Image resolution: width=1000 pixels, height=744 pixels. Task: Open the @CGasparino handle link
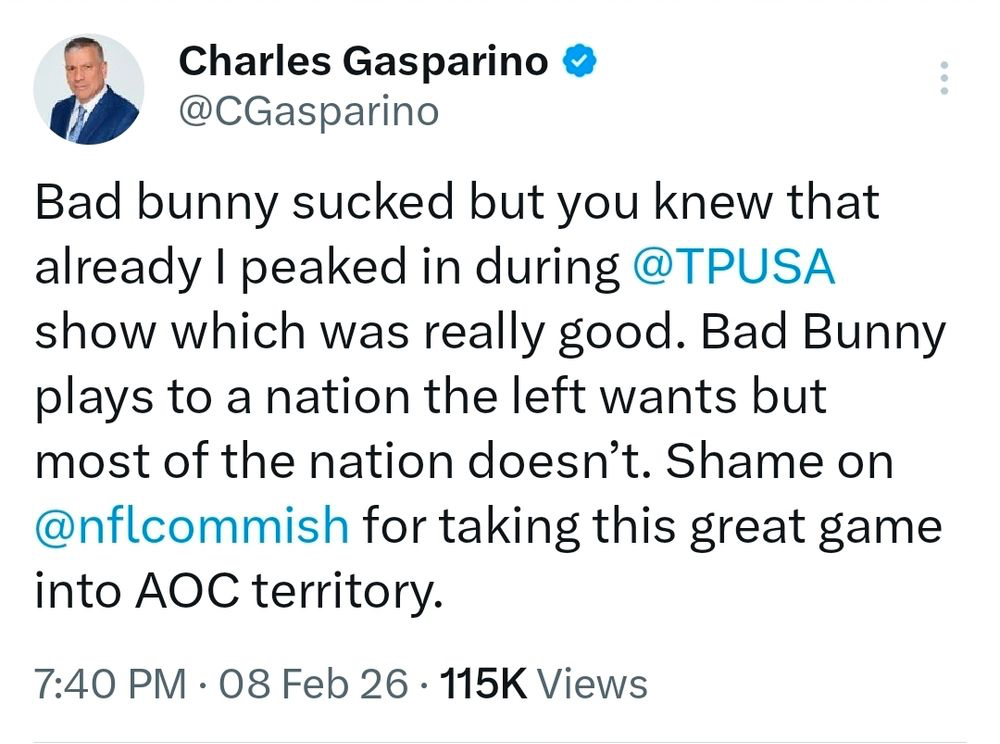[308, 111]
